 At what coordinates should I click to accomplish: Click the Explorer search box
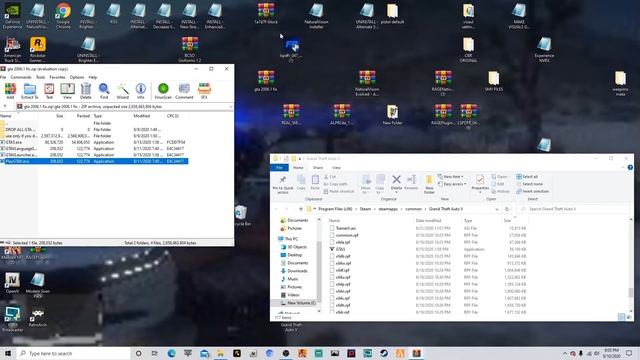(x=573, y=209)
